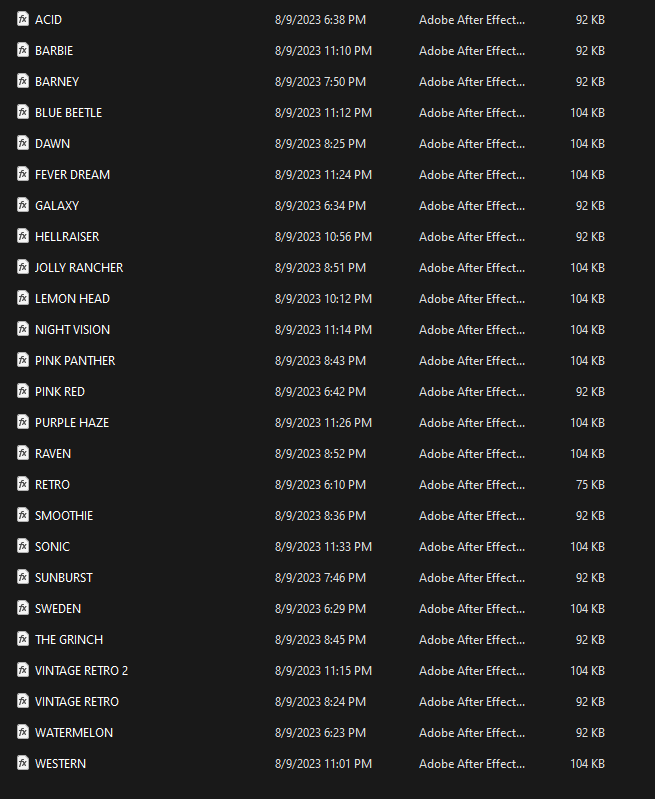Click the ACID preset file icon
655x799 pixels.
click(x=22, y=19)
